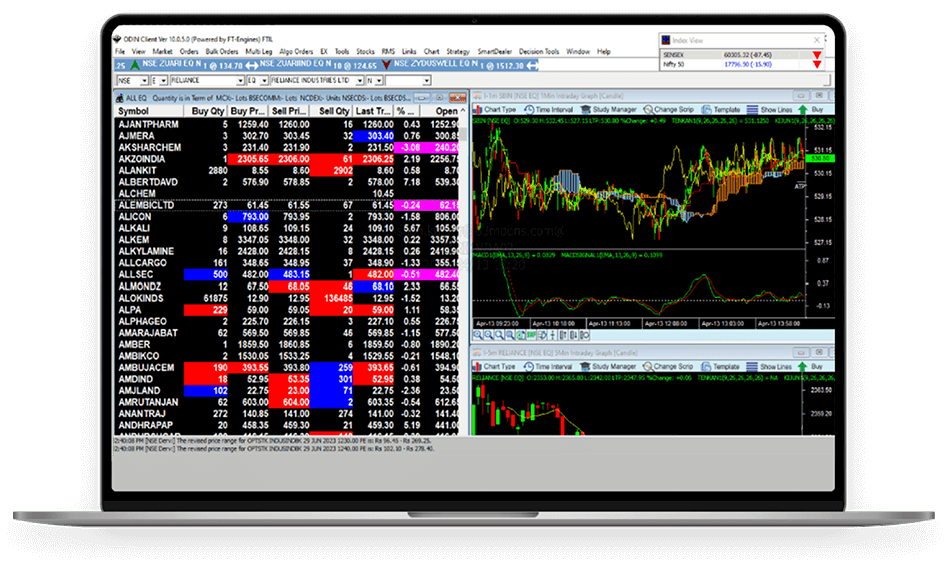Open the N dropdown in scrip bar
The height and width of the screenshot is (562, 948).
click(379, 80)
